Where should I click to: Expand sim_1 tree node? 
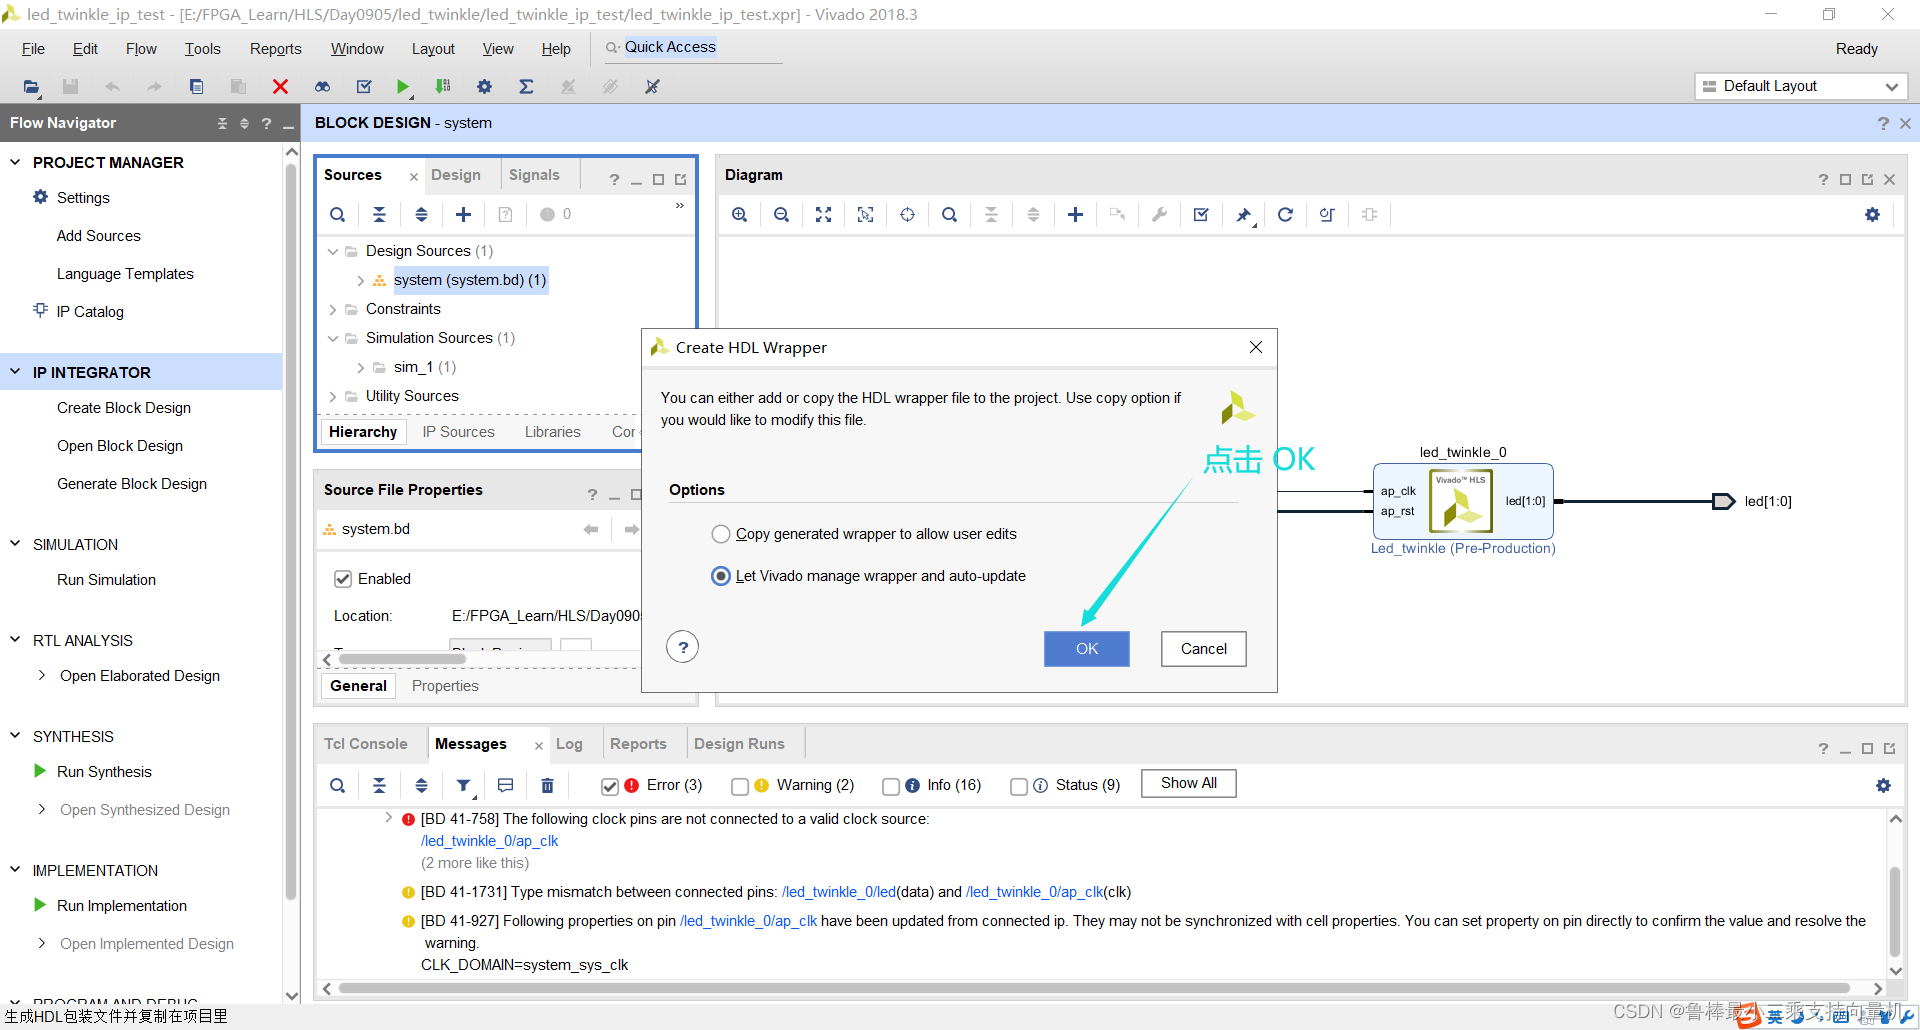[x=361, y=367]
